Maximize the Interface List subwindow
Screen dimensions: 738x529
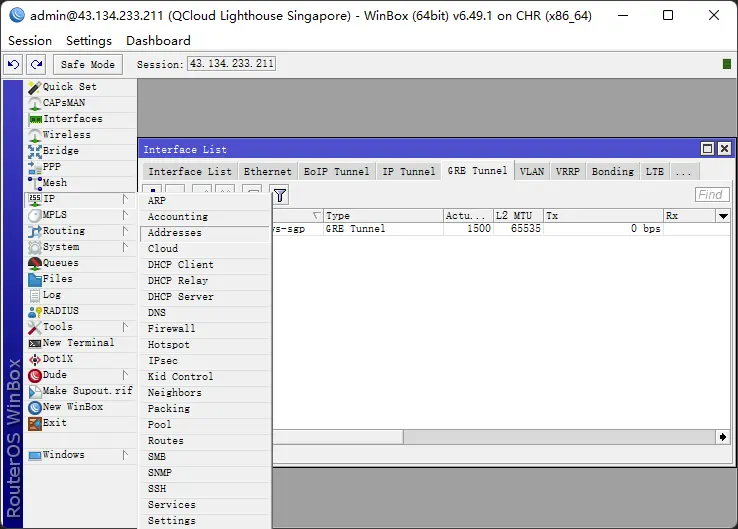click(707, 149)
